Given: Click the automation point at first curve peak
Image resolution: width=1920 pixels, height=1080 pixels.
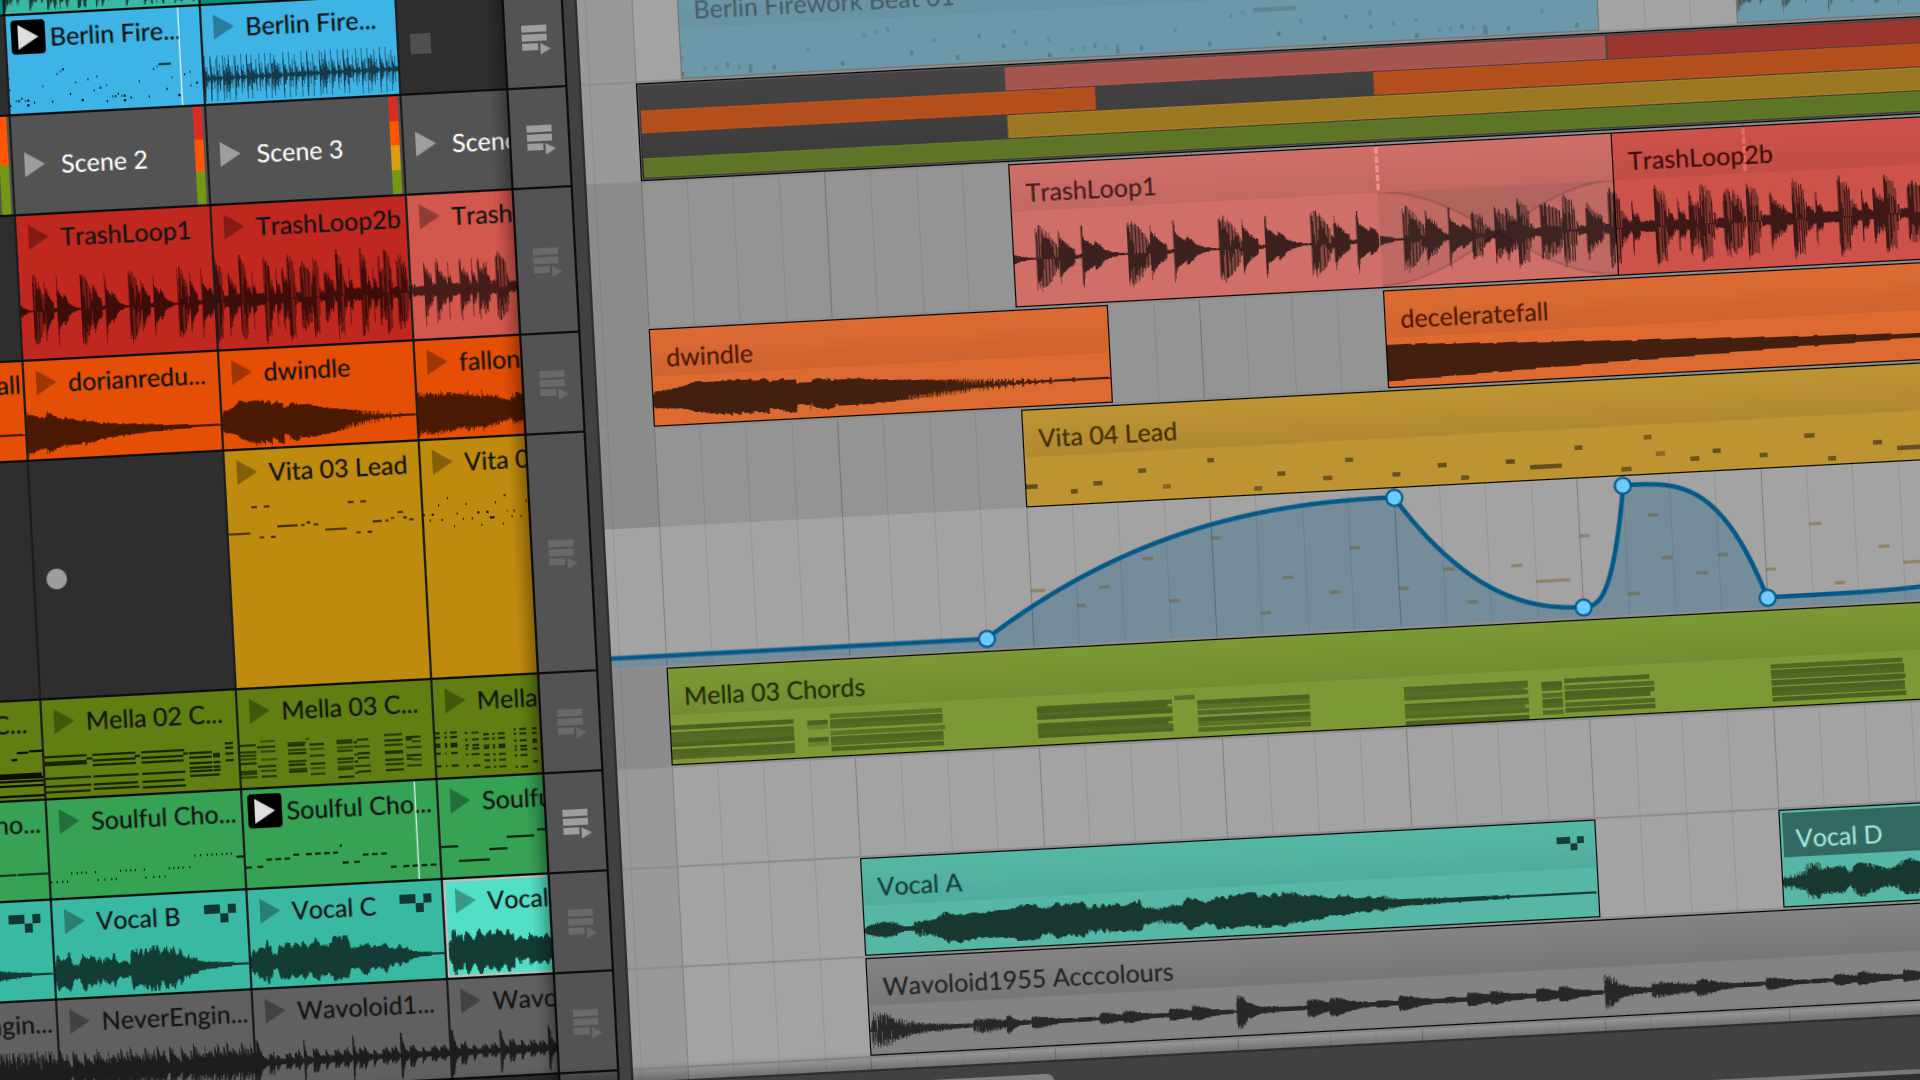Looking at the screenshot, I should (1394, 497).
